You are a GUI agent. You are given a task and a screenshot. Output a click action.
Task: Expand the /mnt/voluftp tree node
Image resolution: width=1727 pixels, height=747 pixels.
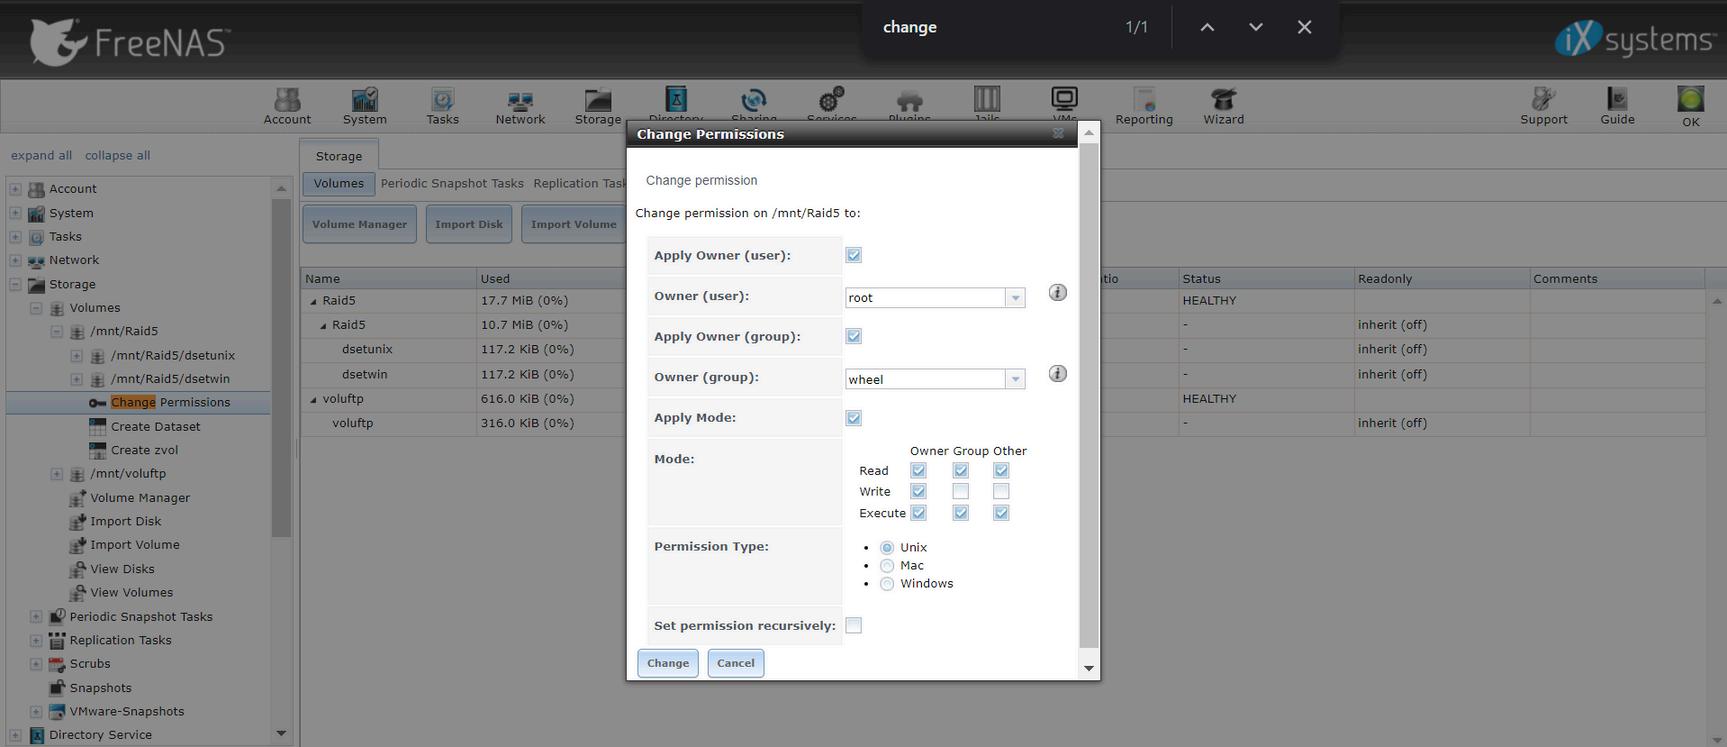(x=56, y=474)
